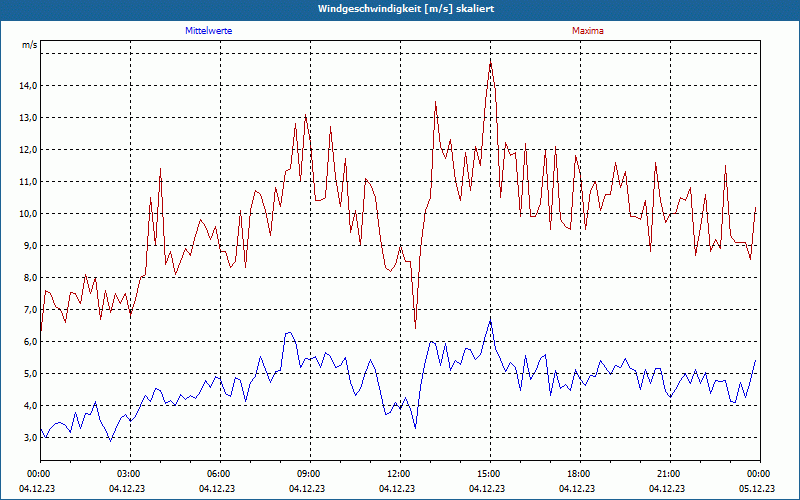The width and height of the screenshot is (800, 500).
Task: Click the chart title Windgeschwindigkeit [m/s] skaliert
Action: (x=406, y=9)
